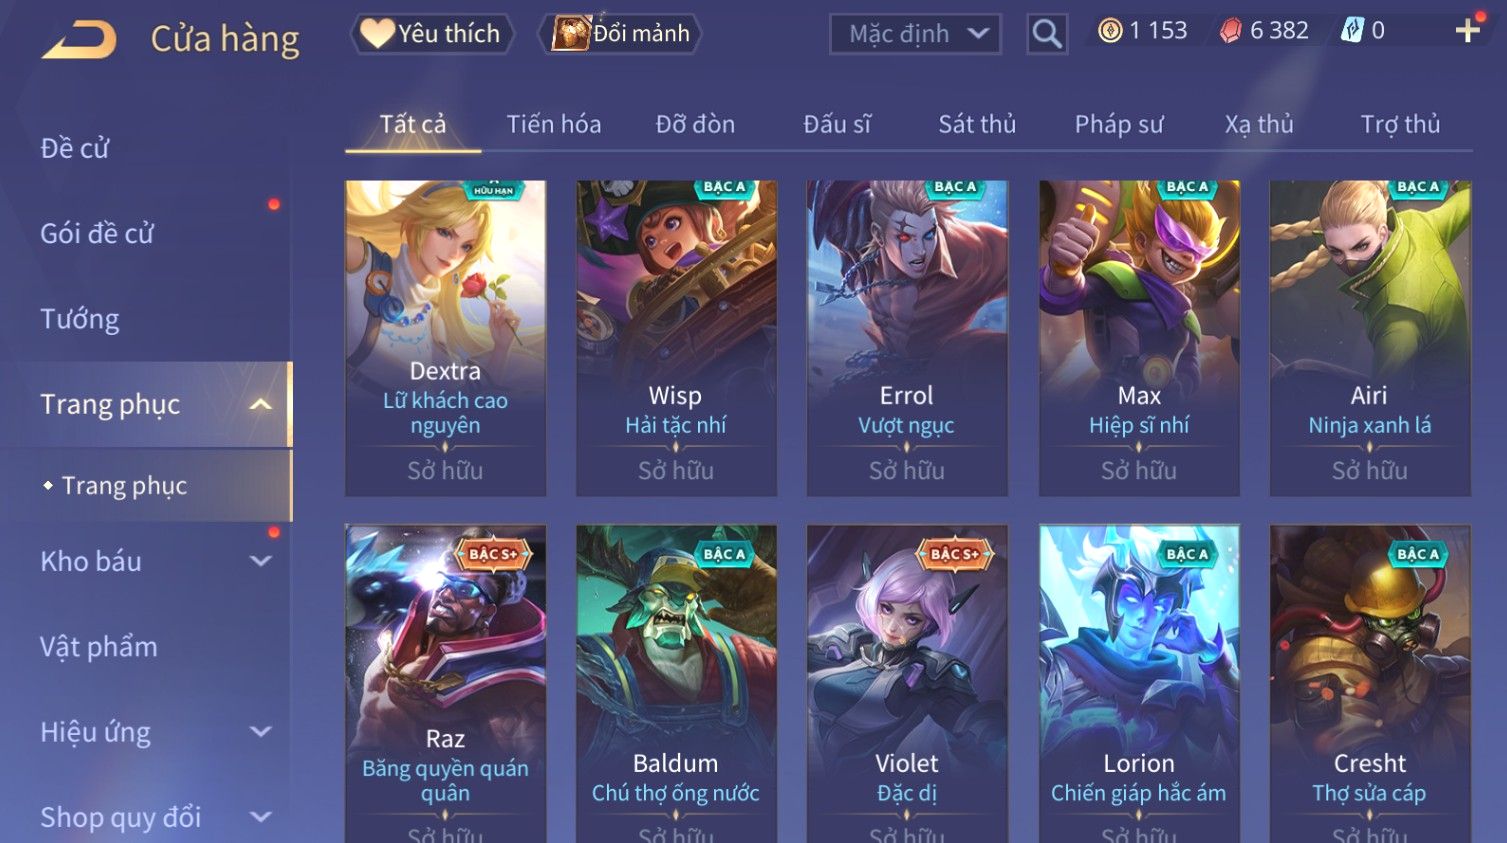The image size is (1507, 843).
Task: Select the Violet Đặc dị skin card
Action: (907, 684)
